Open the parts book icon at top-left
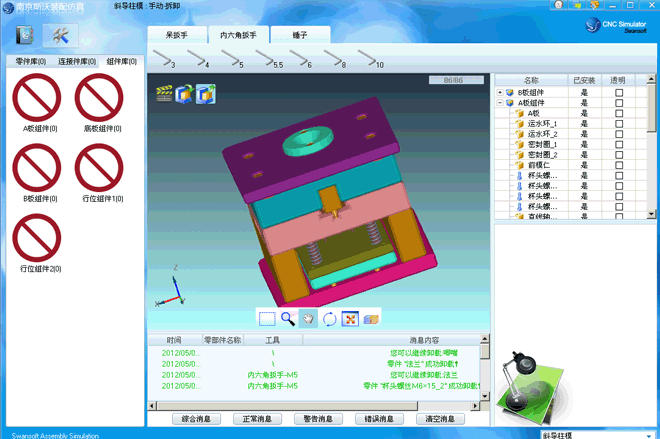 (x=25, y=36)
